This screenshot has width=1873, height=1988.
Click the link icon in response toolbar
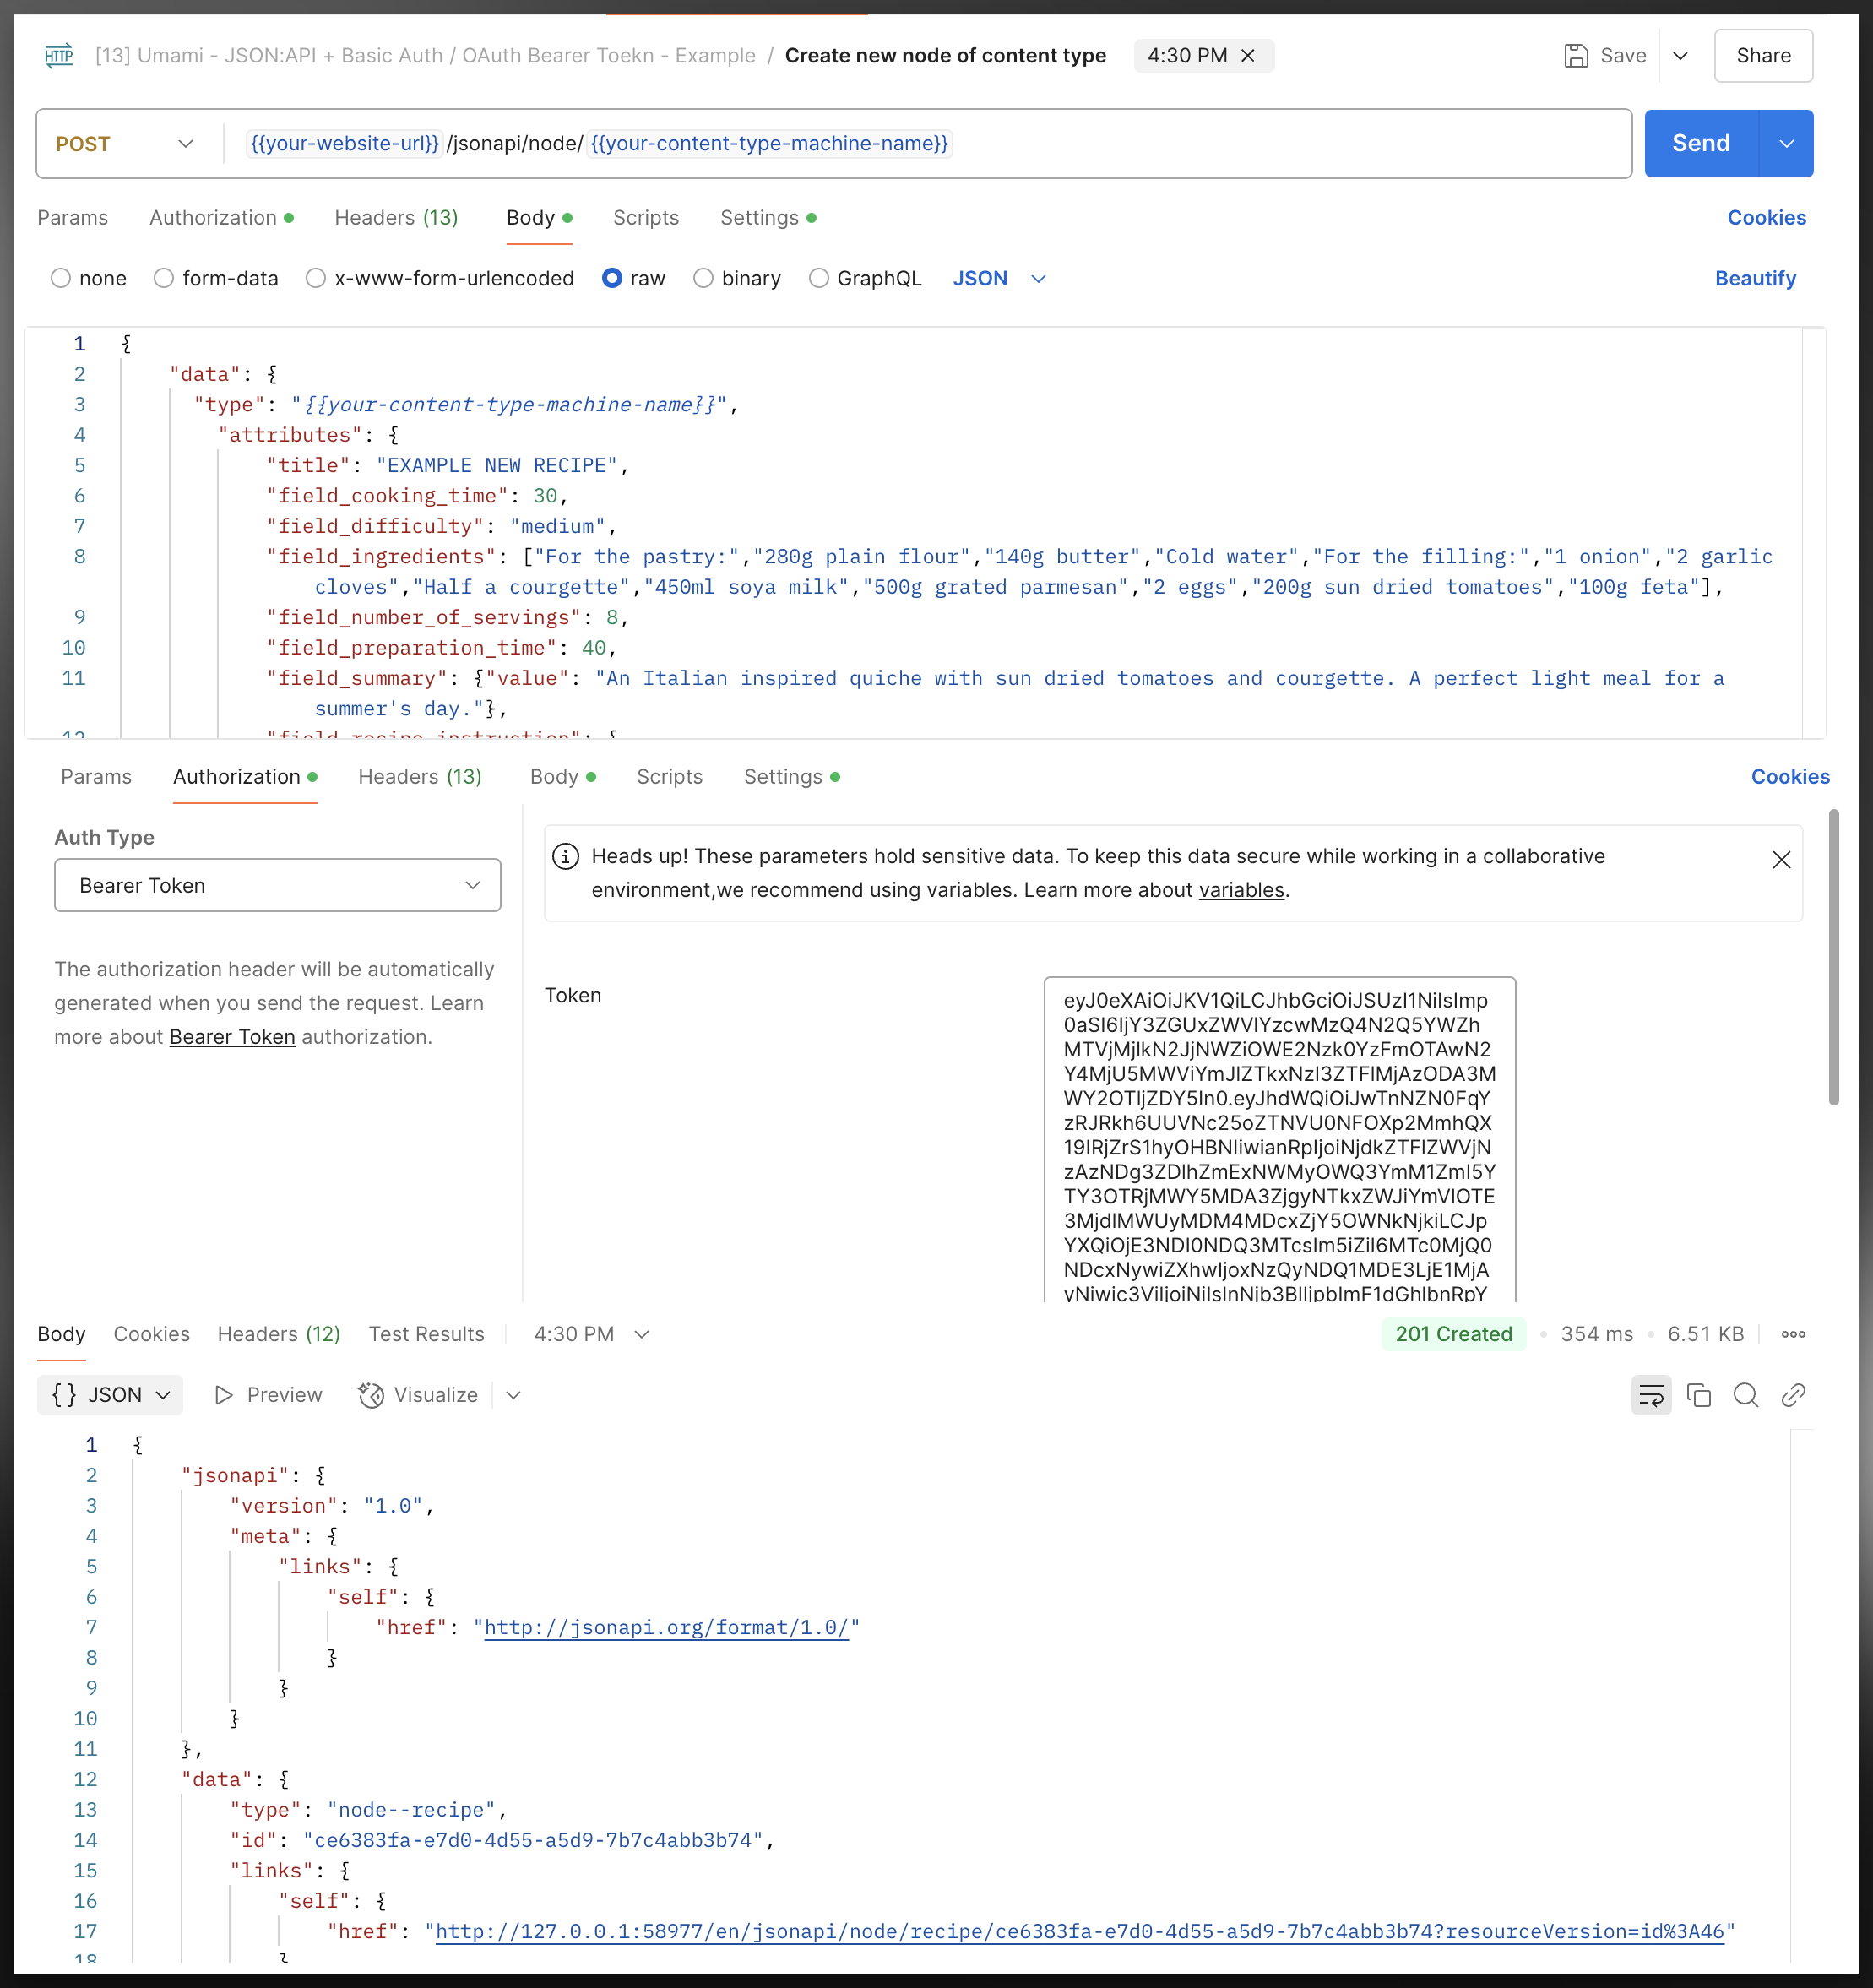(x=1794, y=1395)
